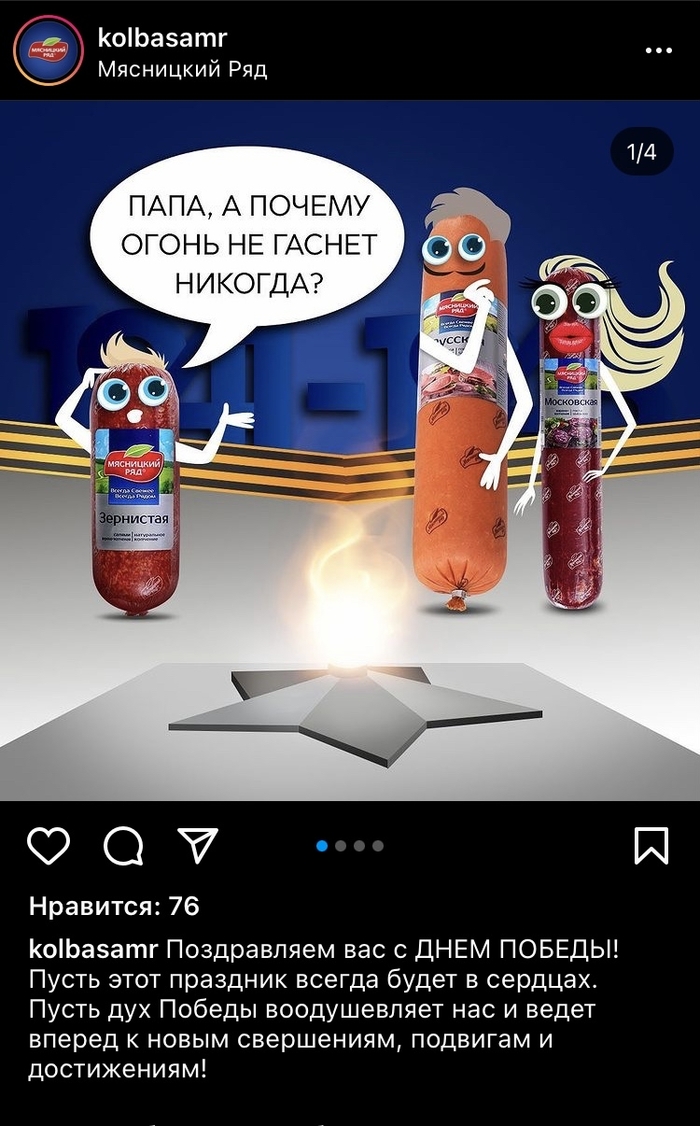This screenshot has height=1126, width=700.
Task: Open the Мясницкий Ряд location label
Action: click(x=182, y=70)
